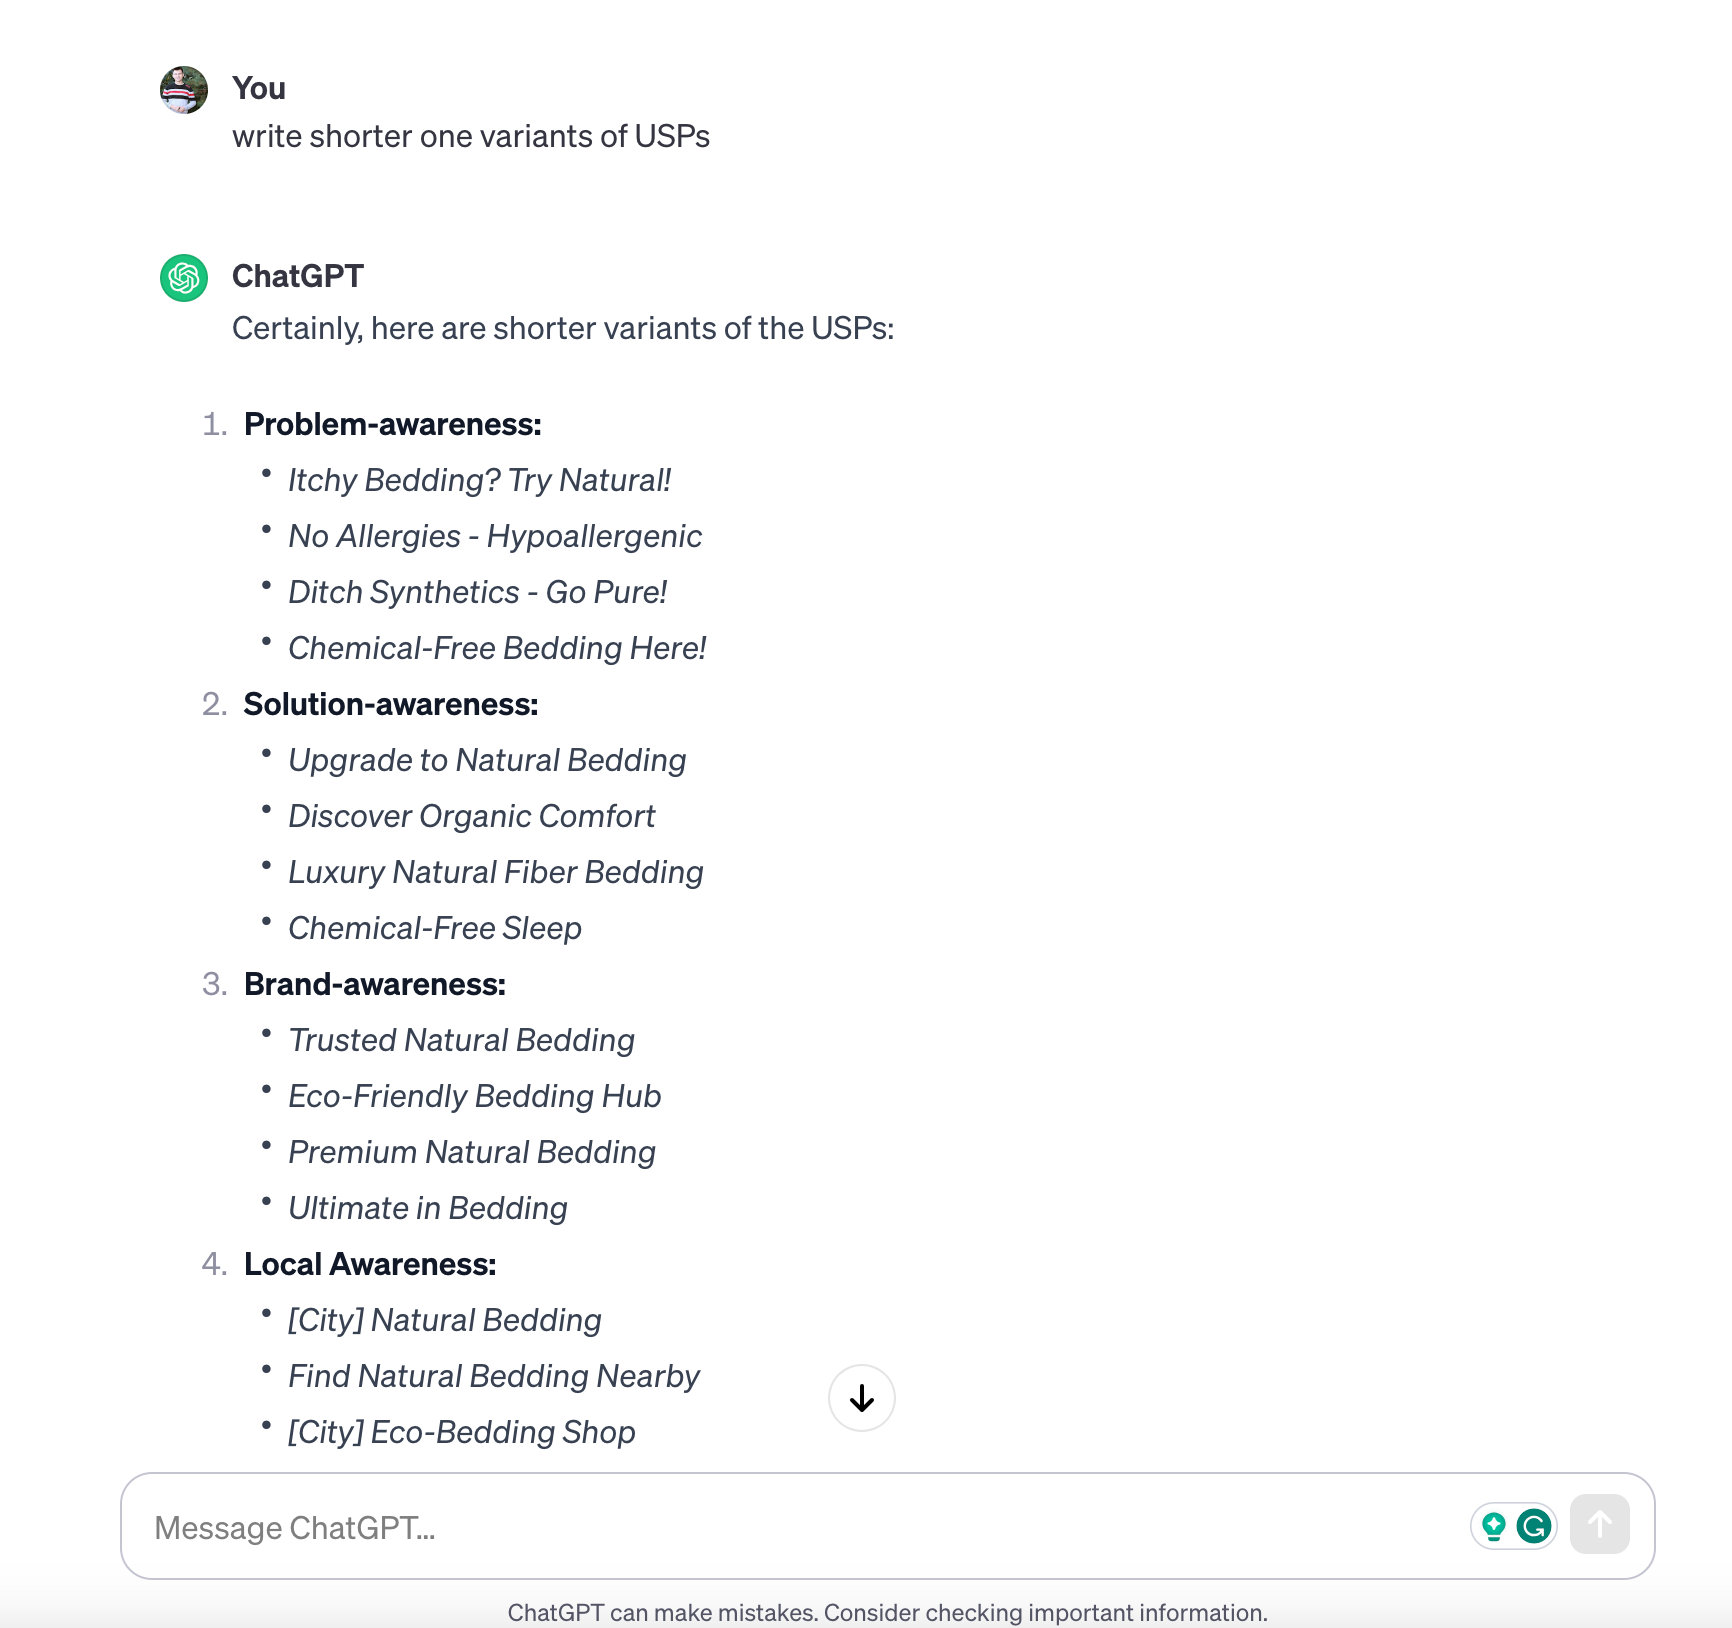Click the Grammarly lightbulb suggestions icon

[1494, 1526]
